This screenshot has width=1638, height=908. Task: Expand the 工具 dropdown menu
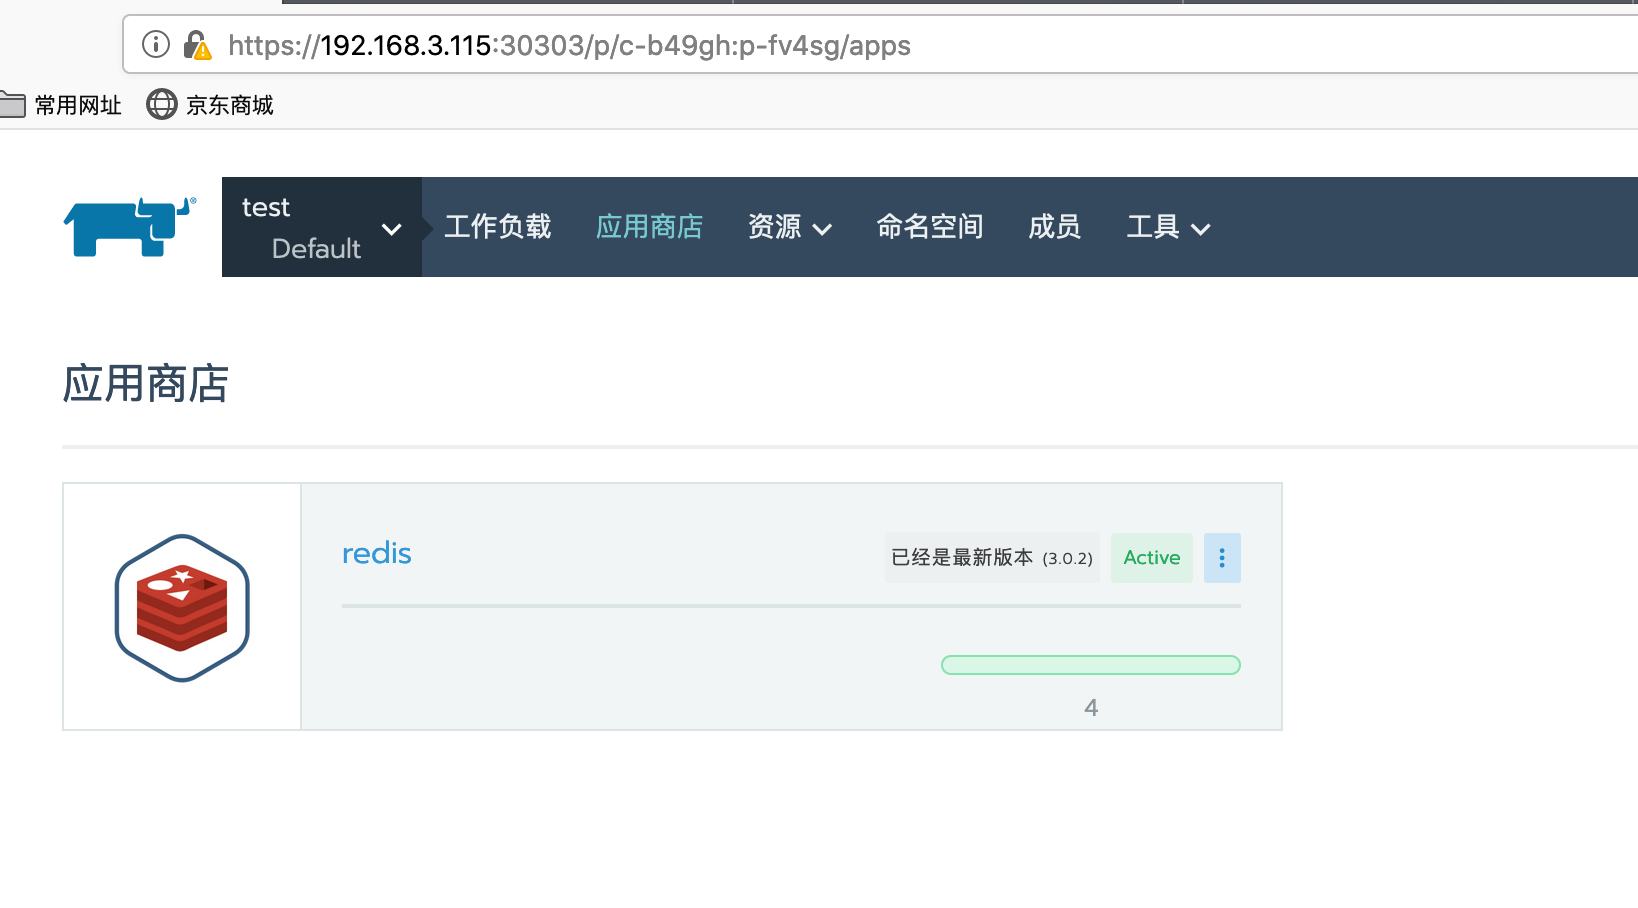pos(1168,227)
